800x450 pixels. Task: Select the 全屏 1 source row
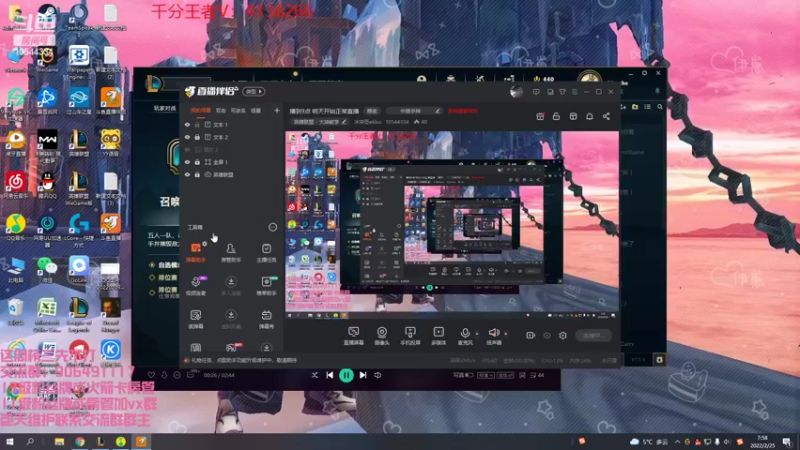[x=232, y=162]
